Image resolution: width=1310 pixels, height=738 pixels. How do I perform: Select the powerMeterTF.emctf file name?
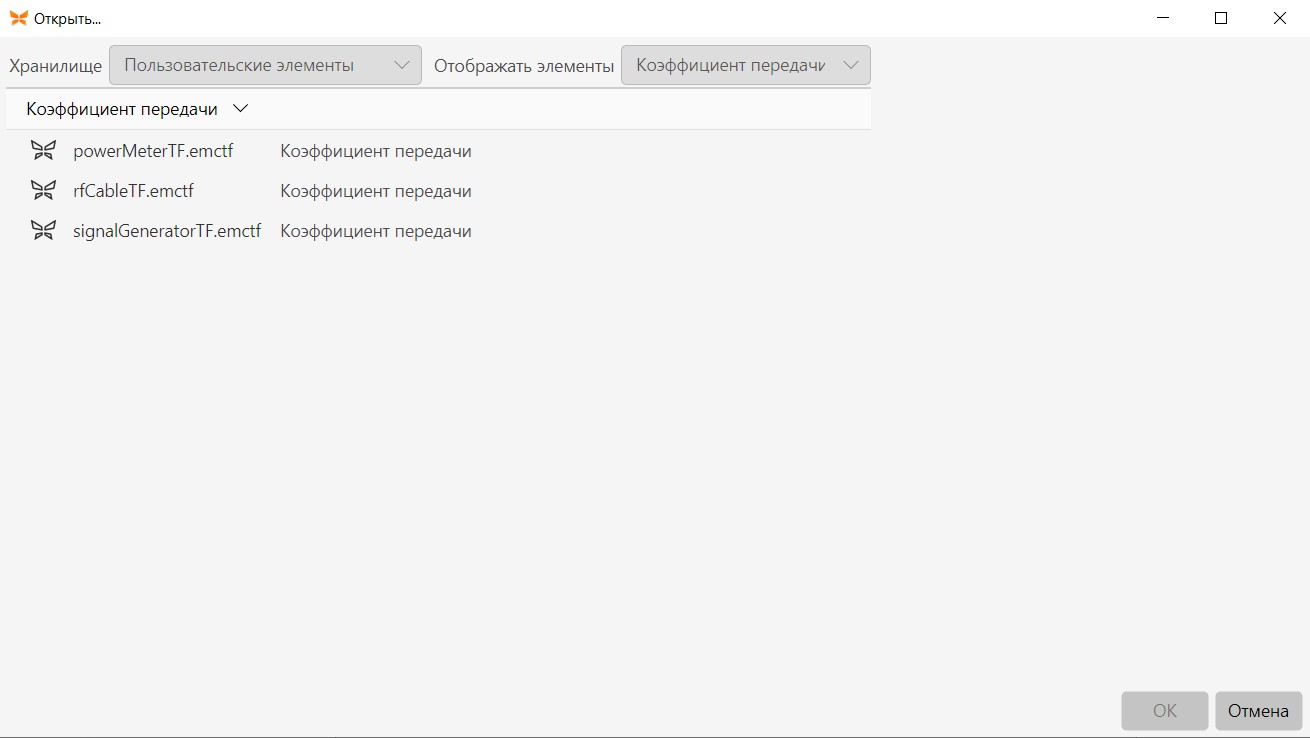pos(153,151)
